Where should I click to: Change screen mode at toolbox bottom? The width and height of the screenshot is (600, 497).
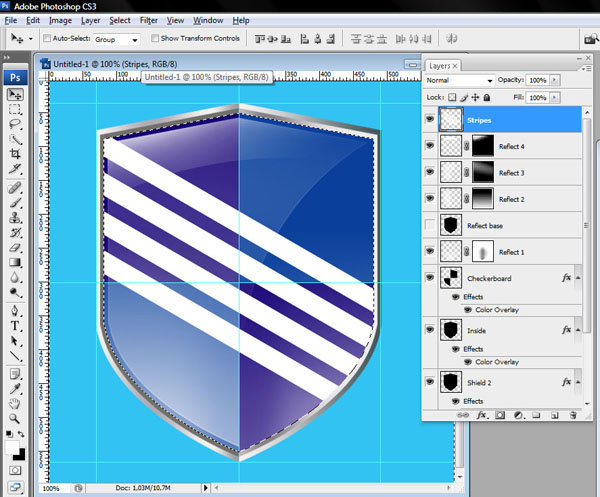15,487
